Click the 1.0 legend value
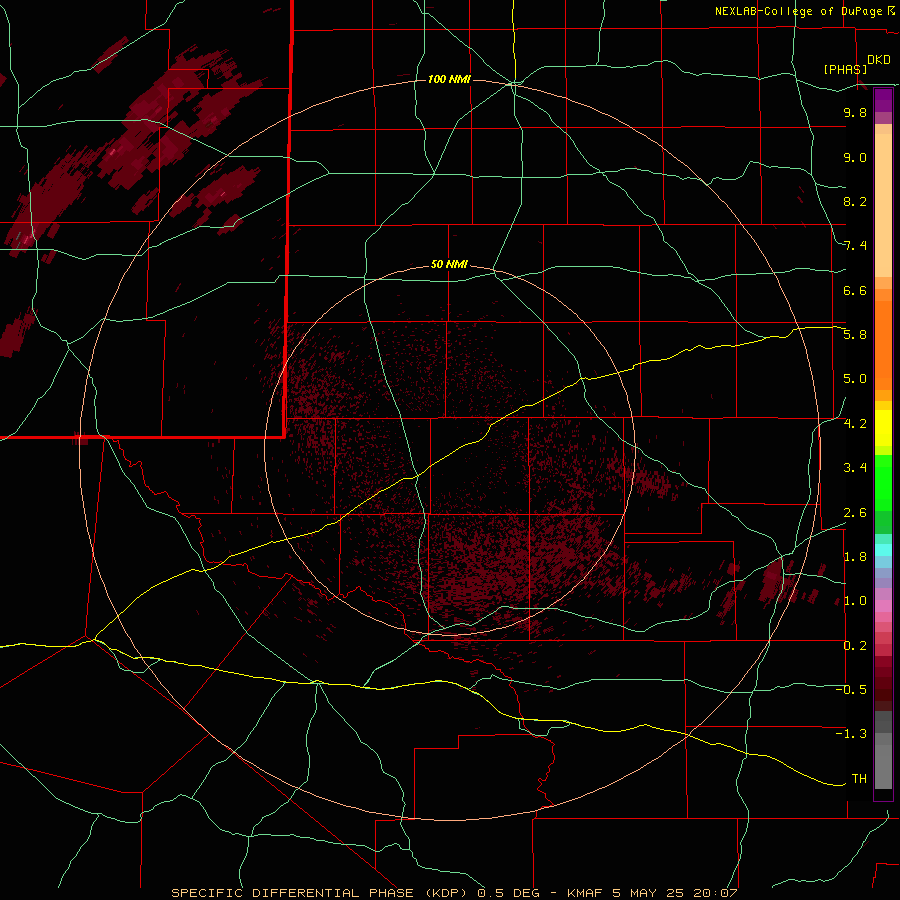Image resolution: width=900 pixels, height=900 pixels. point(855,601)
